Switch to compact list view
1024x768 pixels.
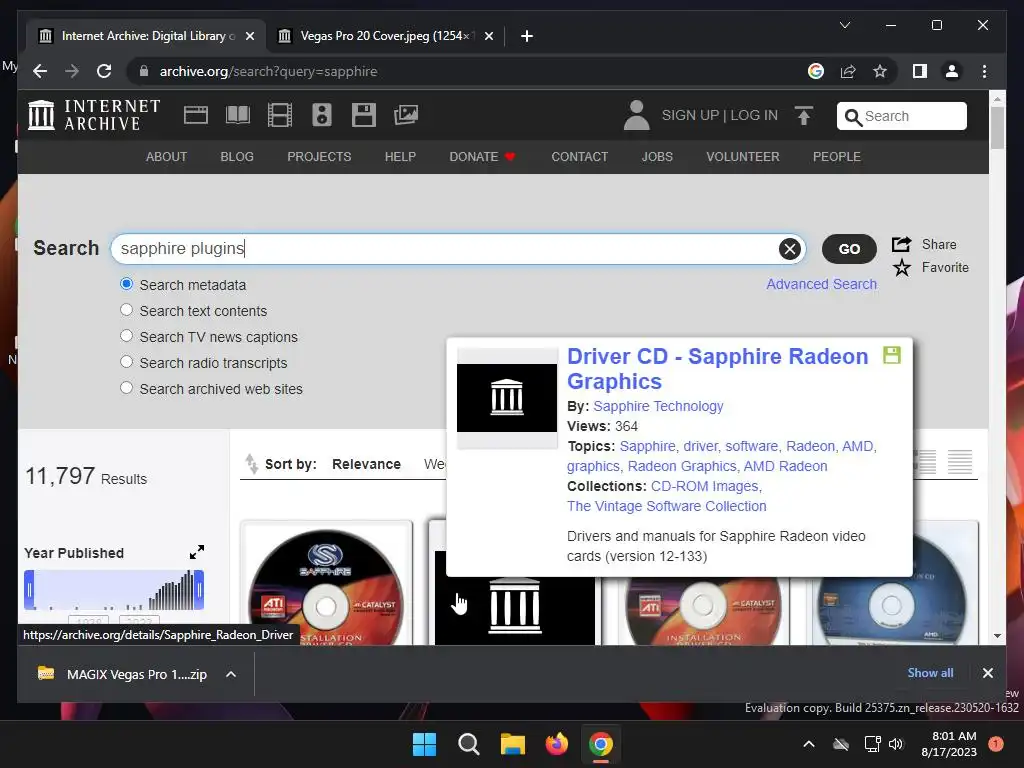(x=960, y=462)
